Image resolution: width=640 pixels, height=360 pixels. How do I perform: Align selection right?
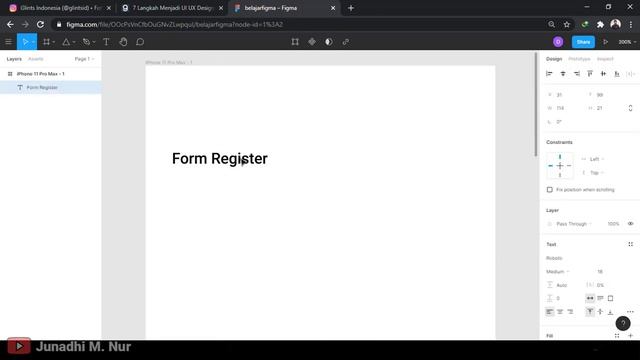[576, 74]
